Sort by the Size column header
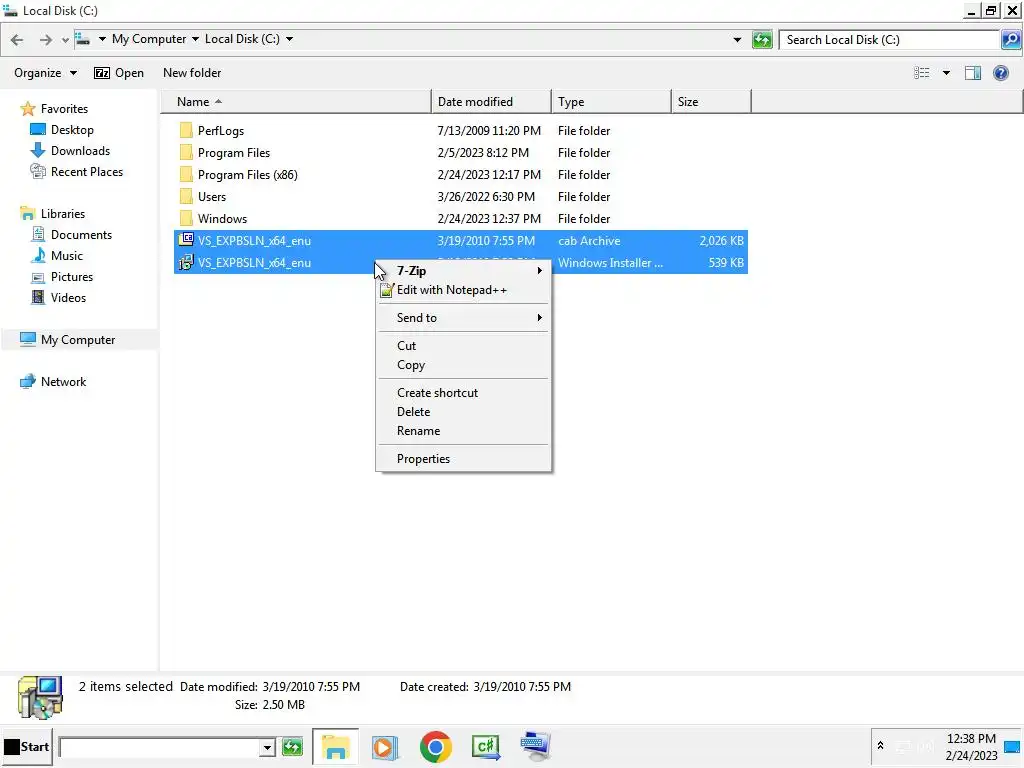Image resolution: width=1024 pixels, height=768 pixels. pyautogui.click(x=711, y=102)
